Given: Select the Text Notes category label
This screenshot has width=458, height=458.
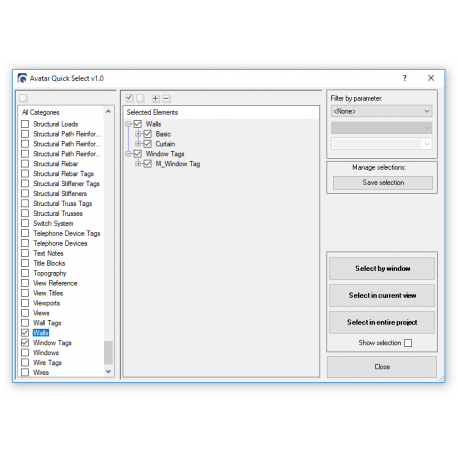Looking at the screenshot, I should (48, 253).
